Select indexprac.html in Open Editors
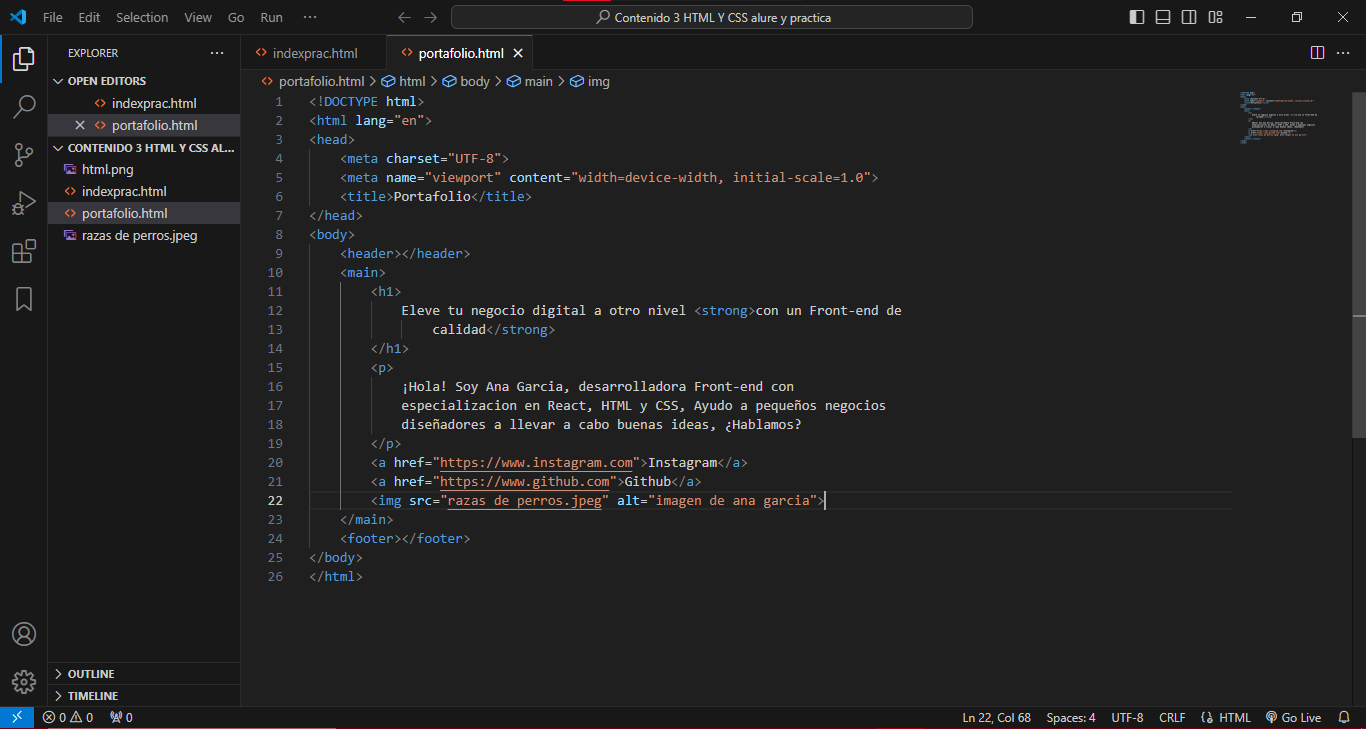Screen dimensions: 1366x729 144,103
